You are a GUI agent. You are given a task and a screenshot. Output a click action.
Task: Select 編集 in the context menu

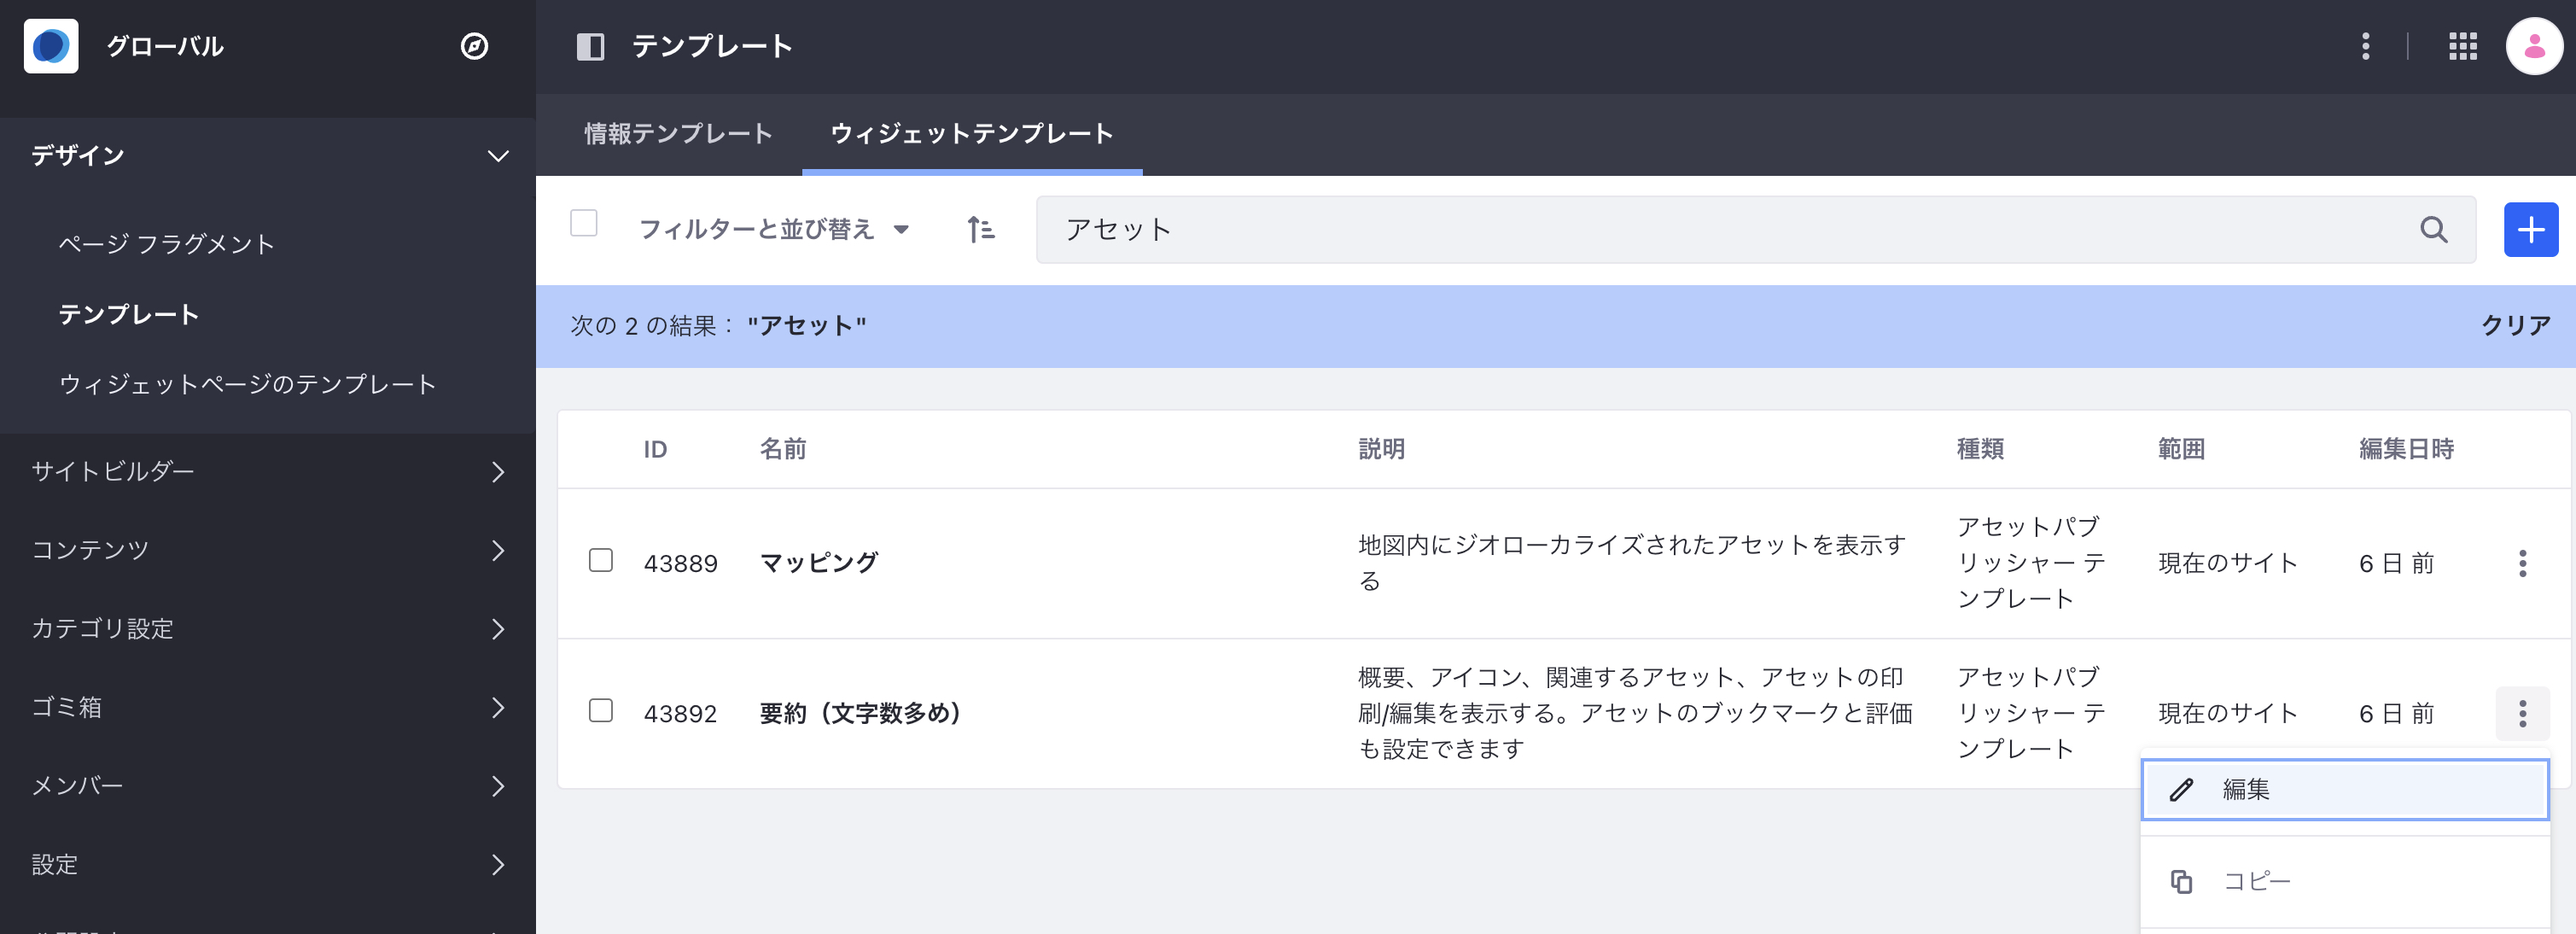click(x=2344, y=790)
